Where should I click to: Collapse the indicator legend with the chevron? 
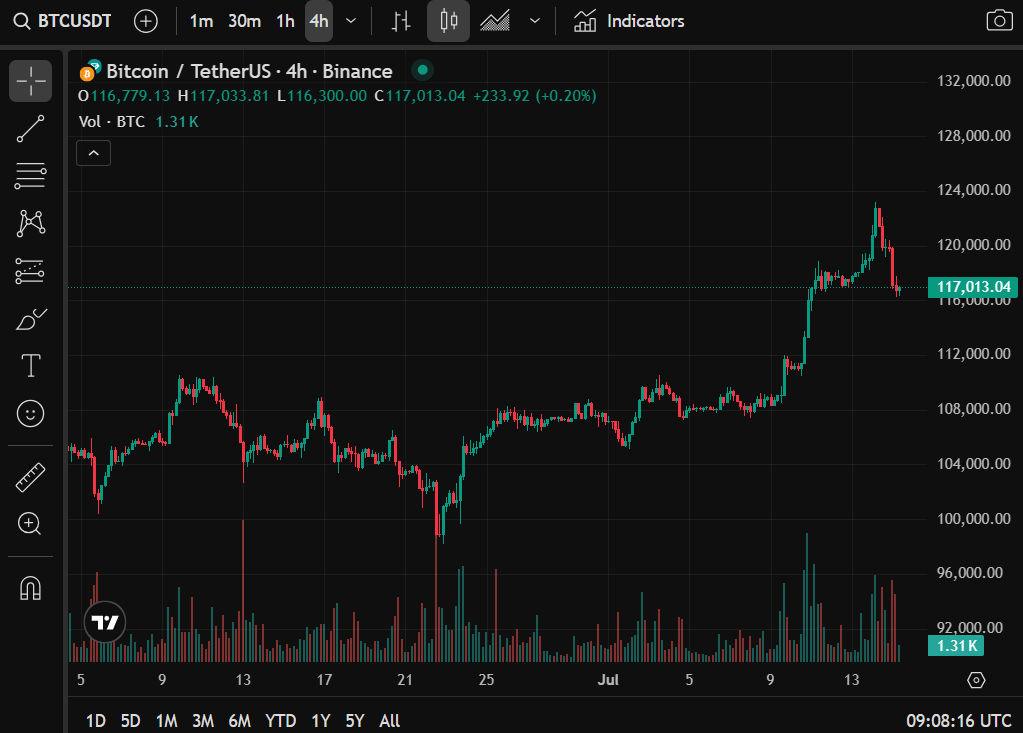94,153
